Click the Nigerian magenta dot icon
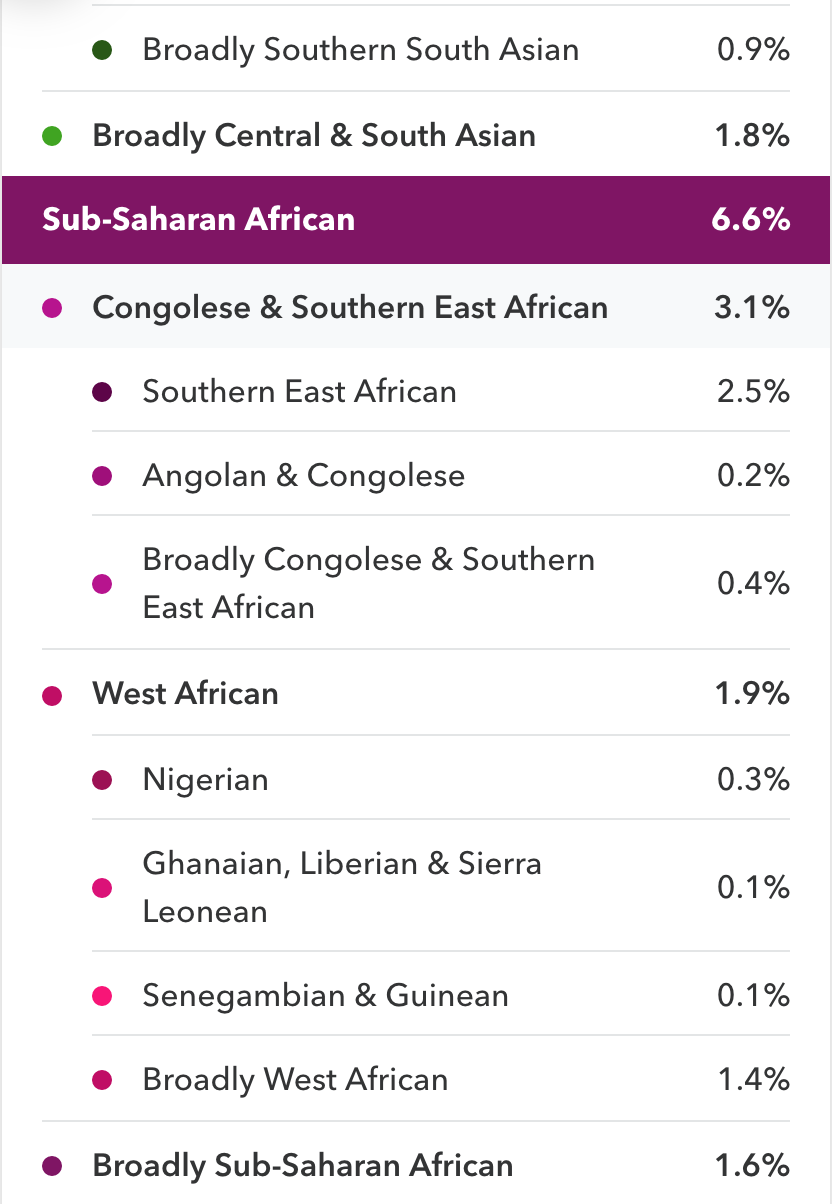This screenshot has height=1204, width=832. 101,780
